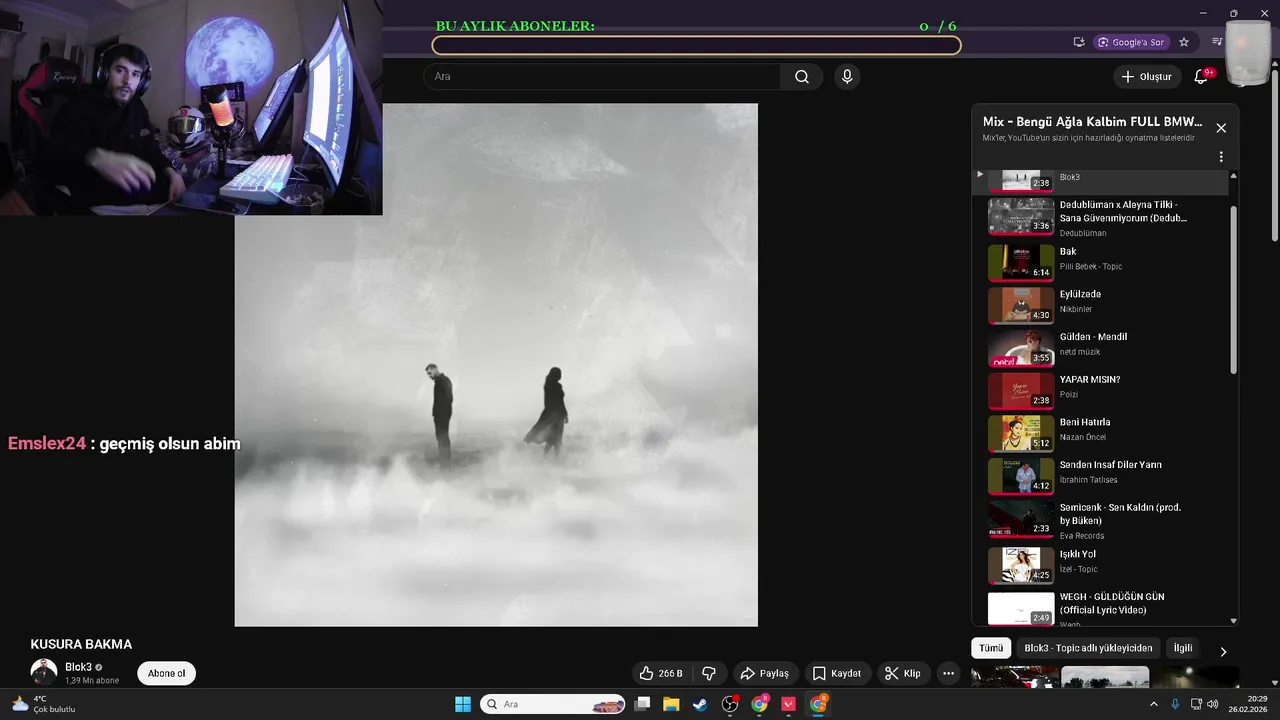Focus the YouTube Ara search box
The image size is (1280, 720).
coord(602,77)
